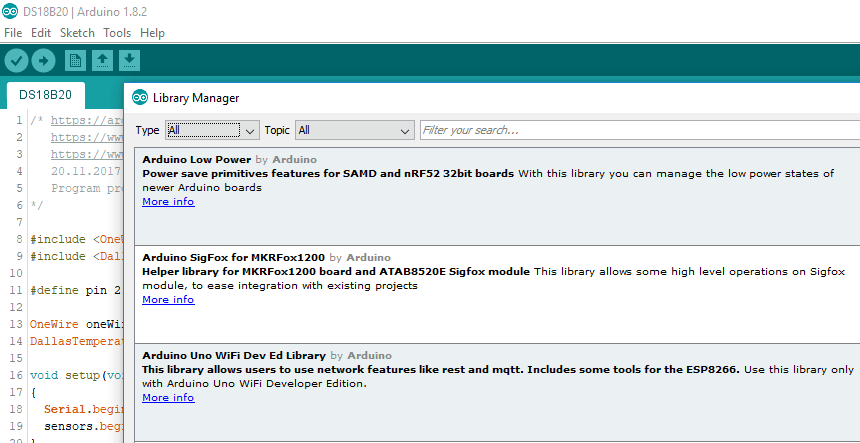Open More info for Uno WiFi Dev Ed
The width and height of the screenshot is (860, 443).
[x=168, y=397]
